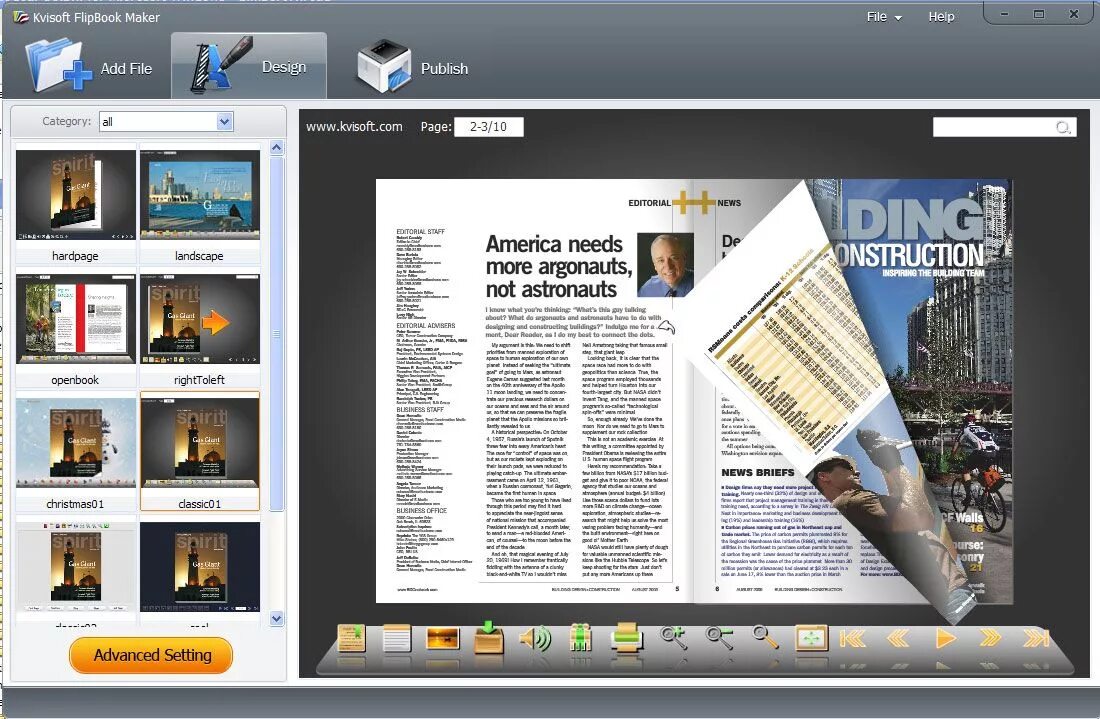Screen dimensions: 1100x719
Task: Click the green gift share icon
Action: (x=580, y=638)
